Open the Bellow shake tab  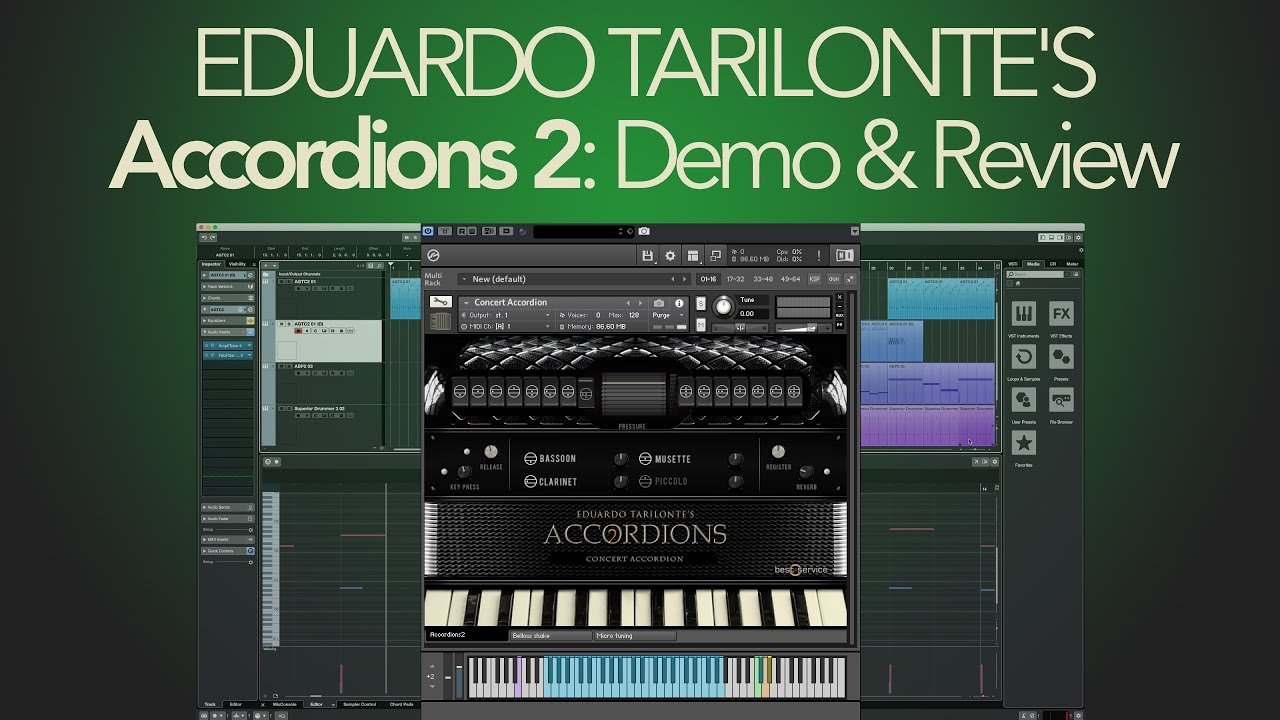[550, 635]
